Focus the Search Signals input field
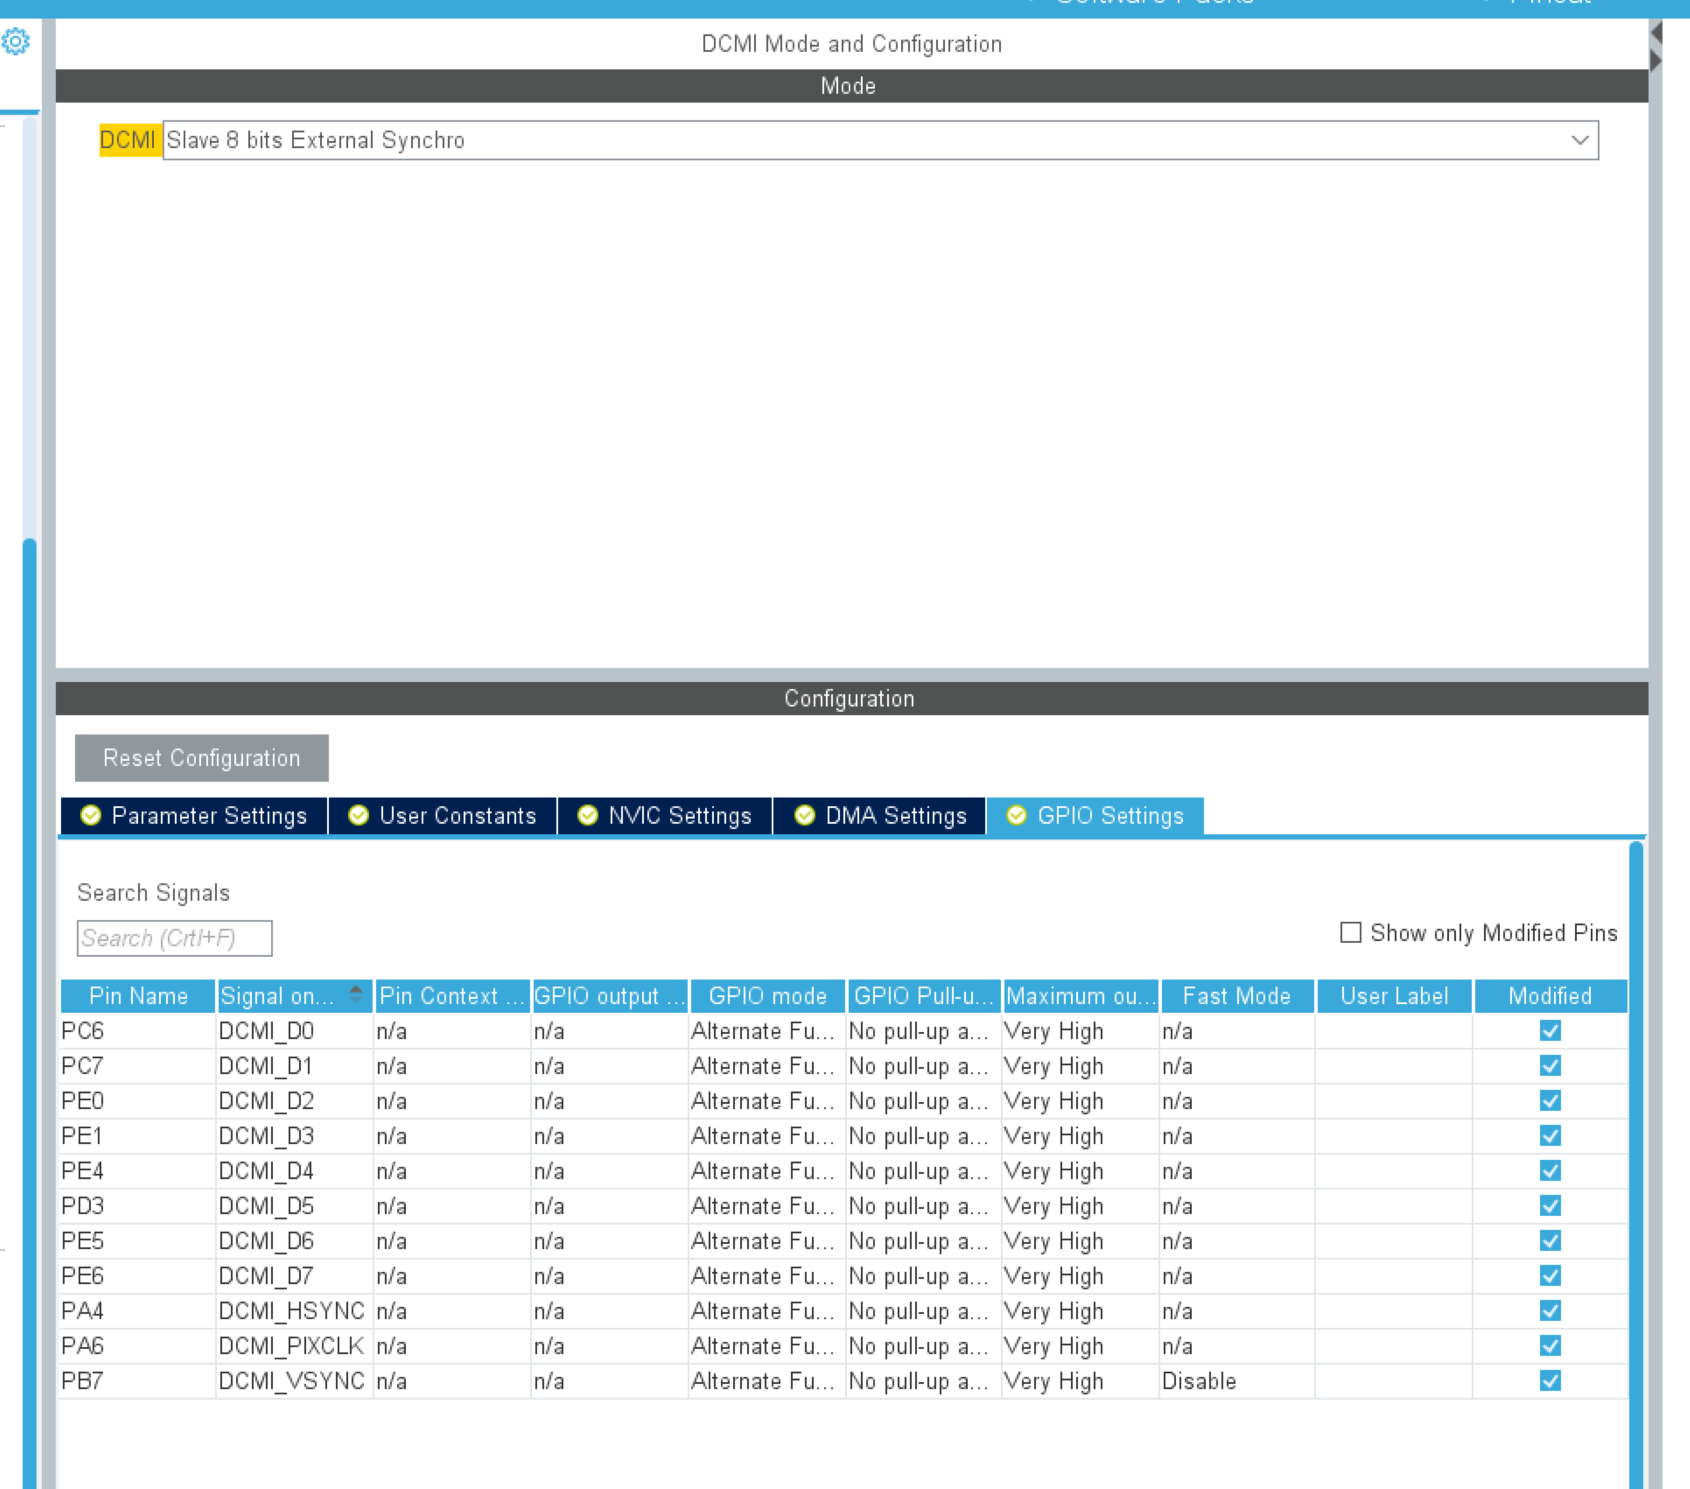This screenshot has height=1489, width=1690. [x=174, y=938]
